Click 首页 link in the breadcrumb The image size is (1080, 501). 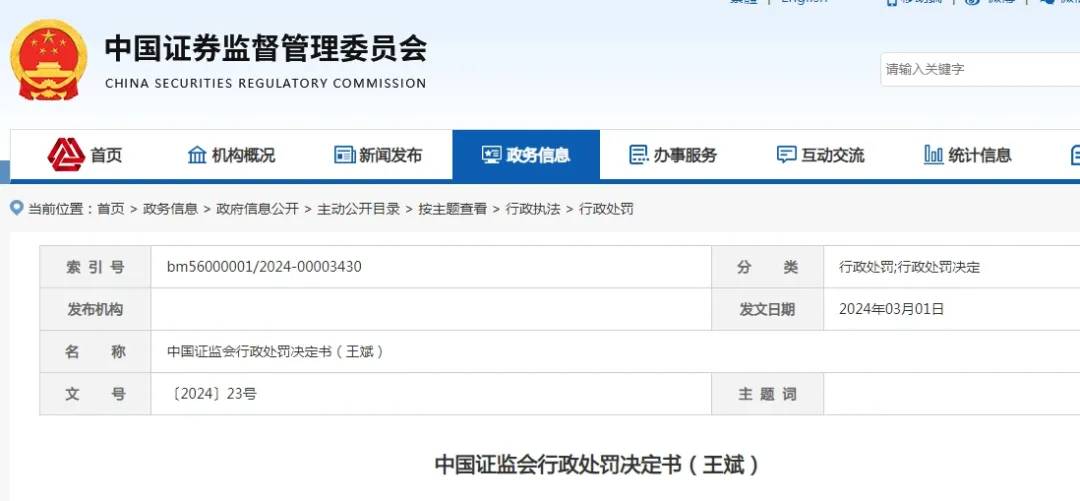pos(111,209)
